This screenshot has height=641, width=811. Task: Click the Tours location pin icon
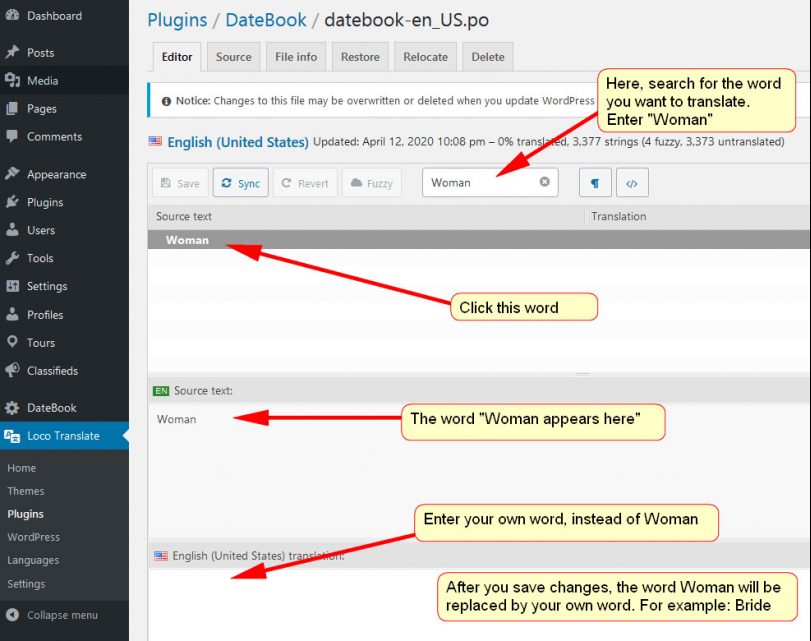[x=12, y=342]
